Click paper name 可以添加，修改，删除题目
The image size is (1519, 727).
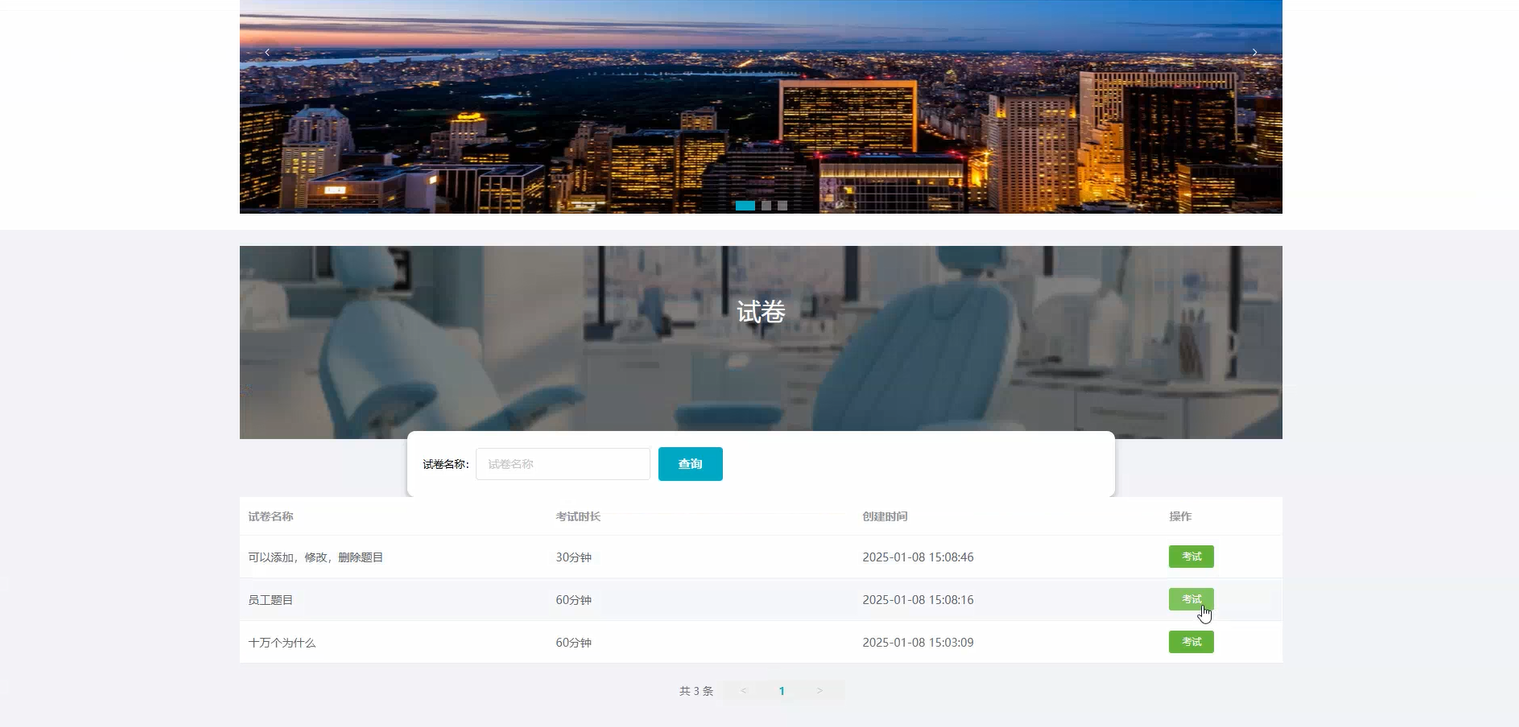(316, 557)
